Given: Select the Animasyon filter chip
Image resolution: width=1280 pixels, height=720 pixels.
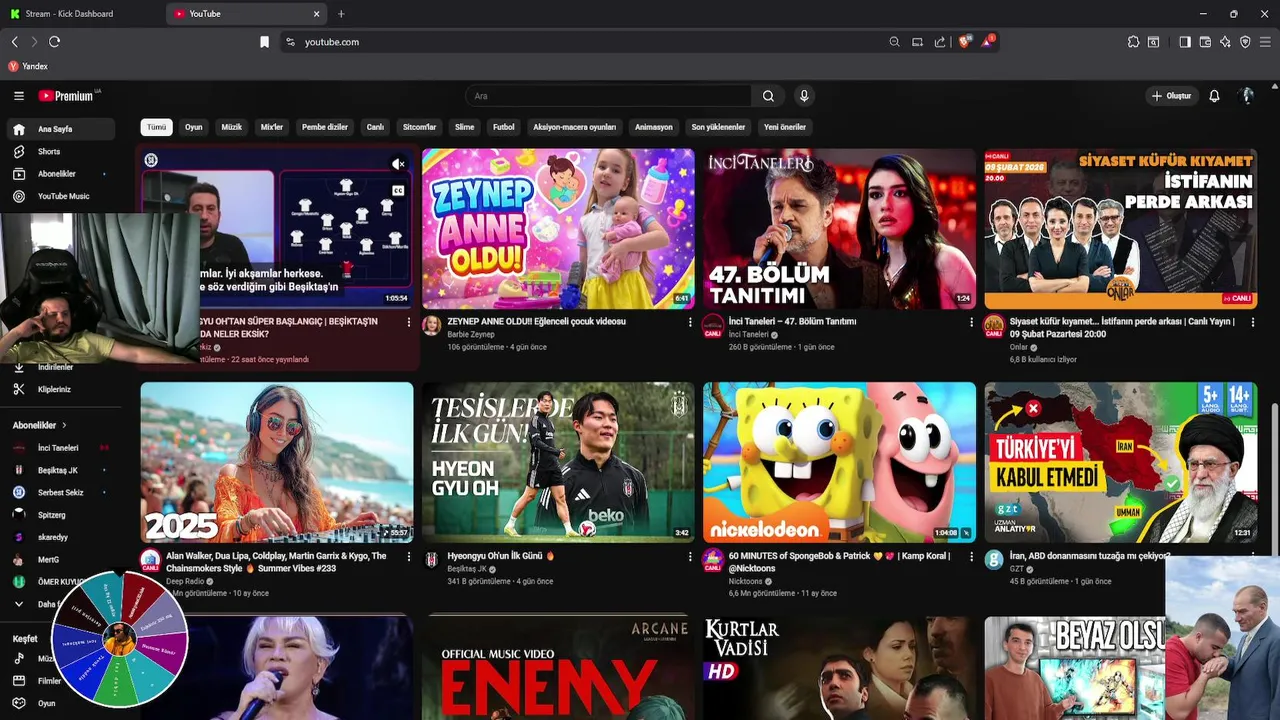Looking at the screenshot, I should [x=654, y=127].
